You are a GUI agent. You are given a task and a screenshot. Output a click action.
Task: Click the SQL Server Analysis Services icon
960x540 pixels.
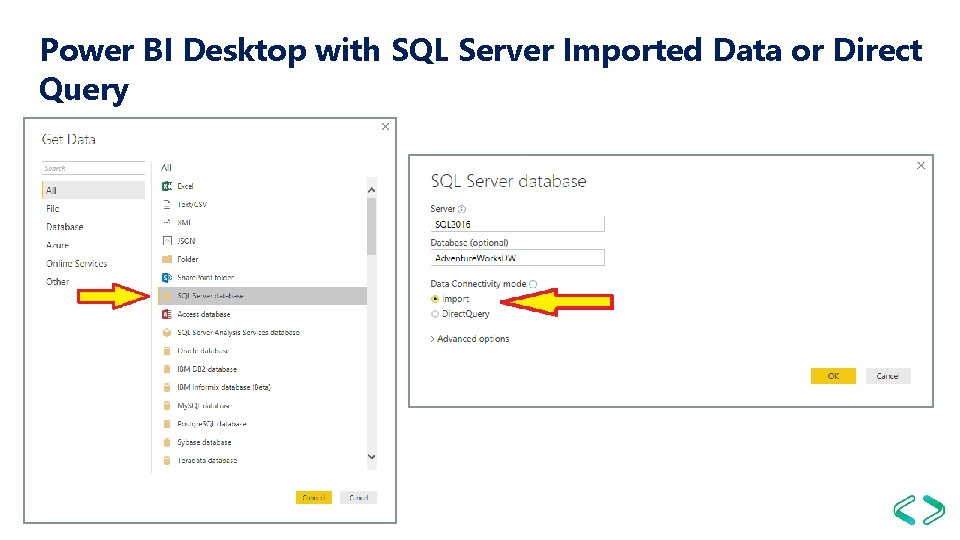coord(167,332)
